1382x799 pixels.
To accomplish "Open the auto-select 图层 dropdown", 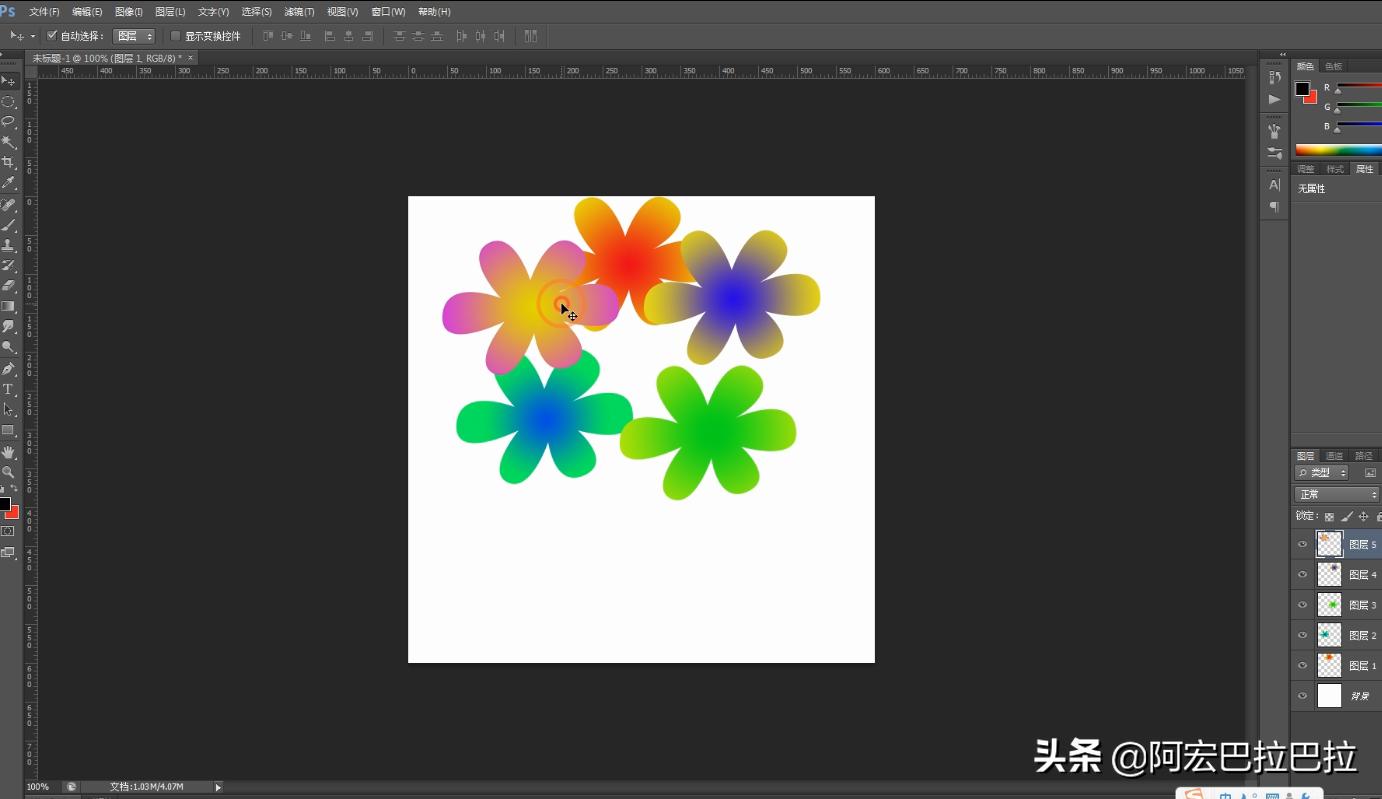I will tap(135, 35).
